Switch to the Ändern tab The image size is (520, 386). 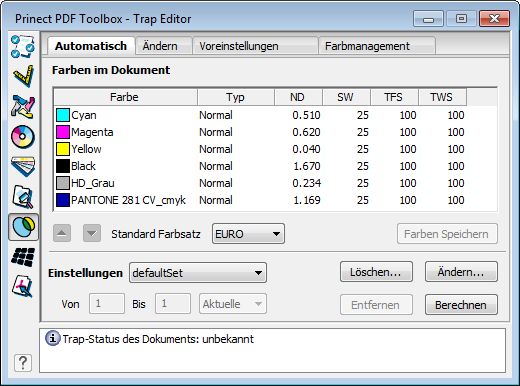164,46
